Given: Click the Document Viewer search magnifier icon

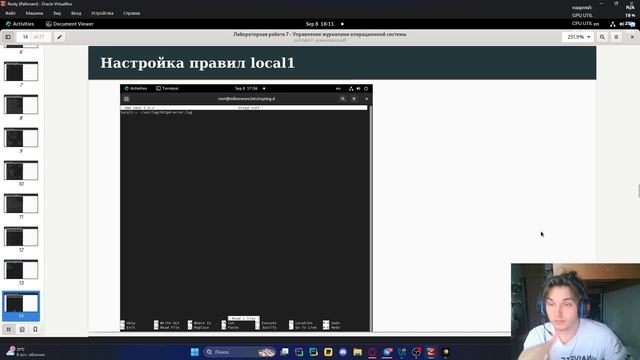Looking at the screenshot, I should [x=602, y=37].
